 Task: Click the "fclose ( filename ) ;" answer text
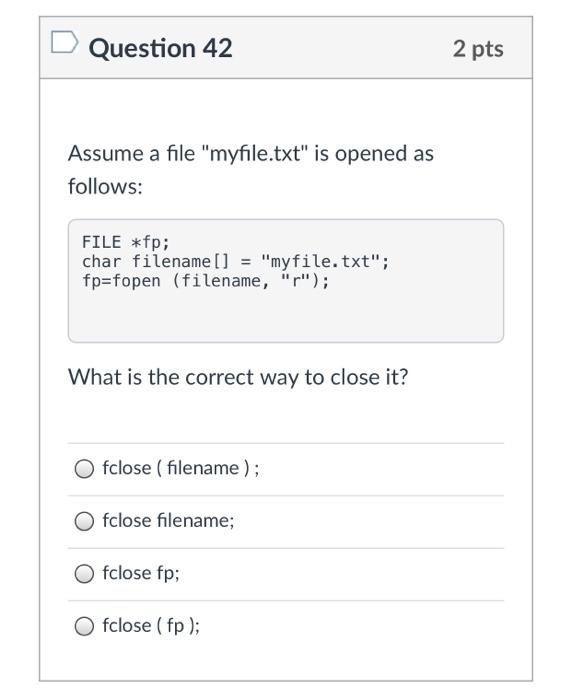tap(180, 468)
